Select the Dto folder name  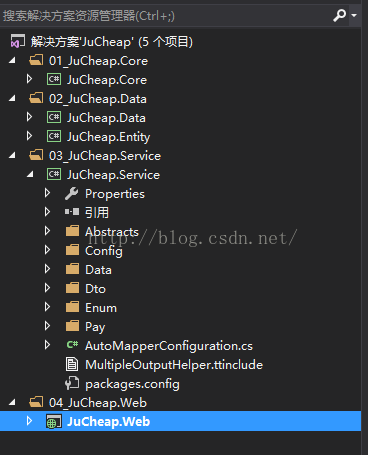[x=95, y=289]
